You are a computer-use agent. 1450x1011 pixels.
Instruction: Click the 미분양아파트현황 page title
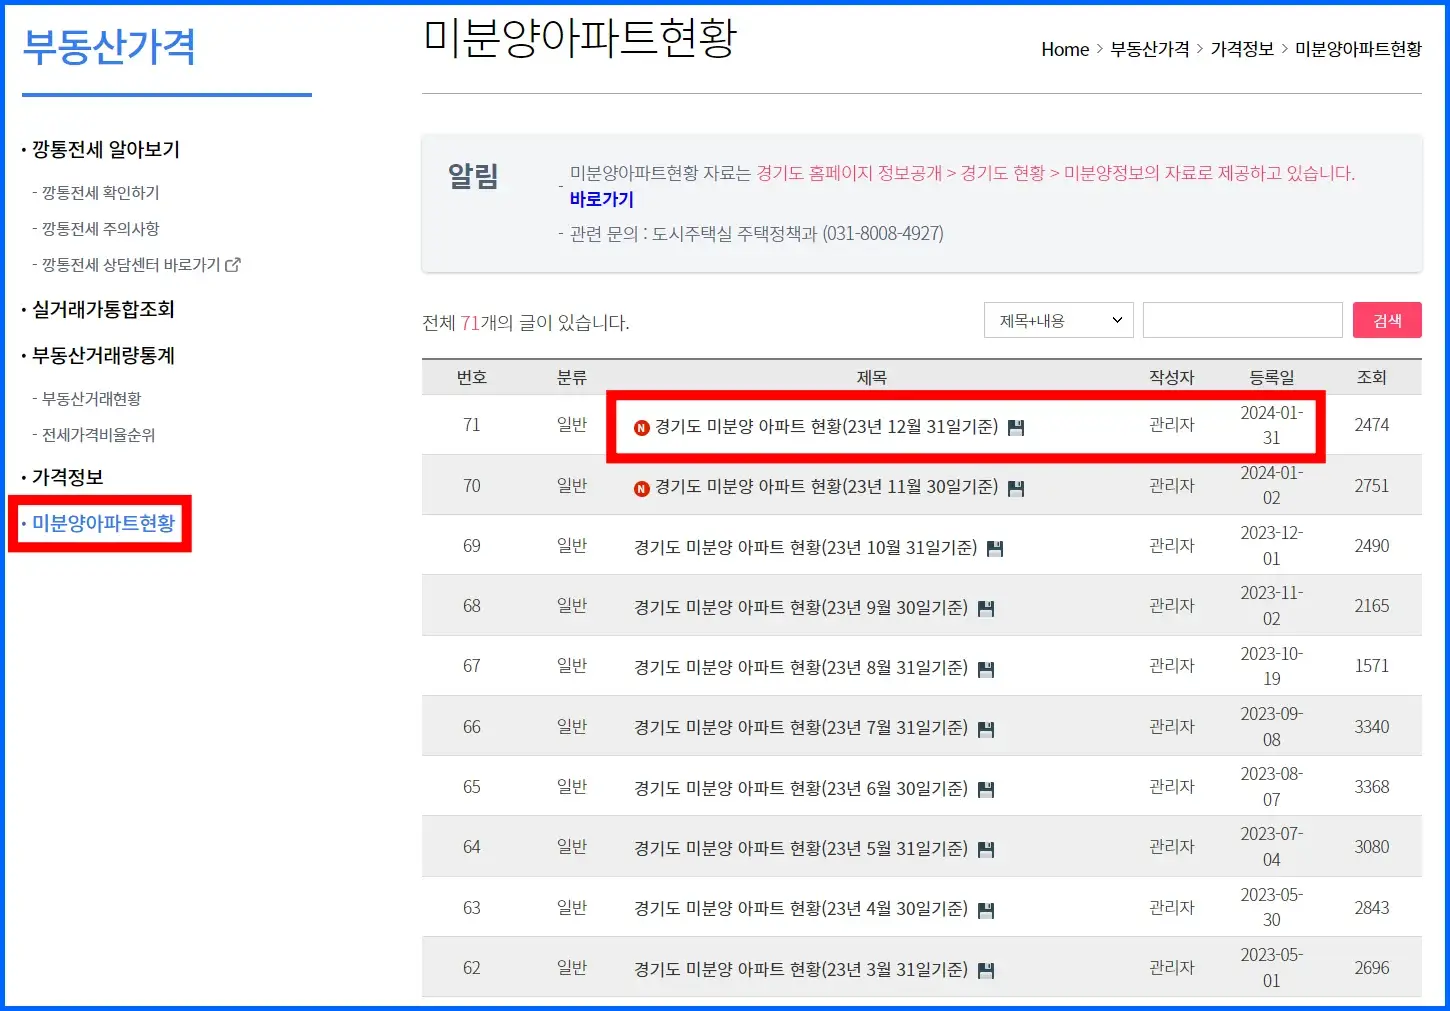580,37
